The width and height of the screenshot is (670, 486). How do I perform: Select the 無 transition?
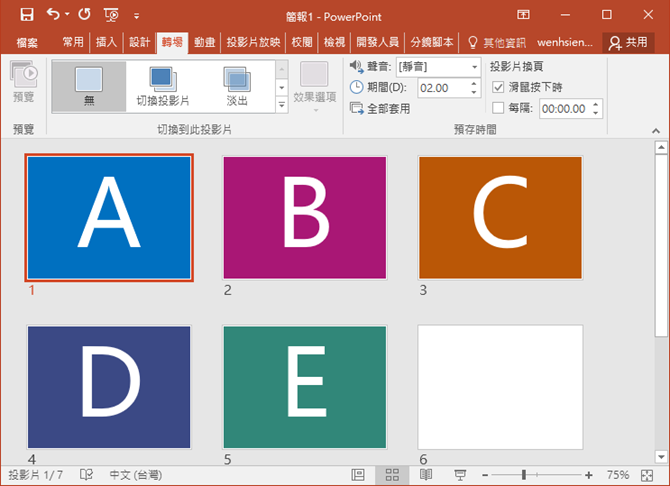click(89, 86)
